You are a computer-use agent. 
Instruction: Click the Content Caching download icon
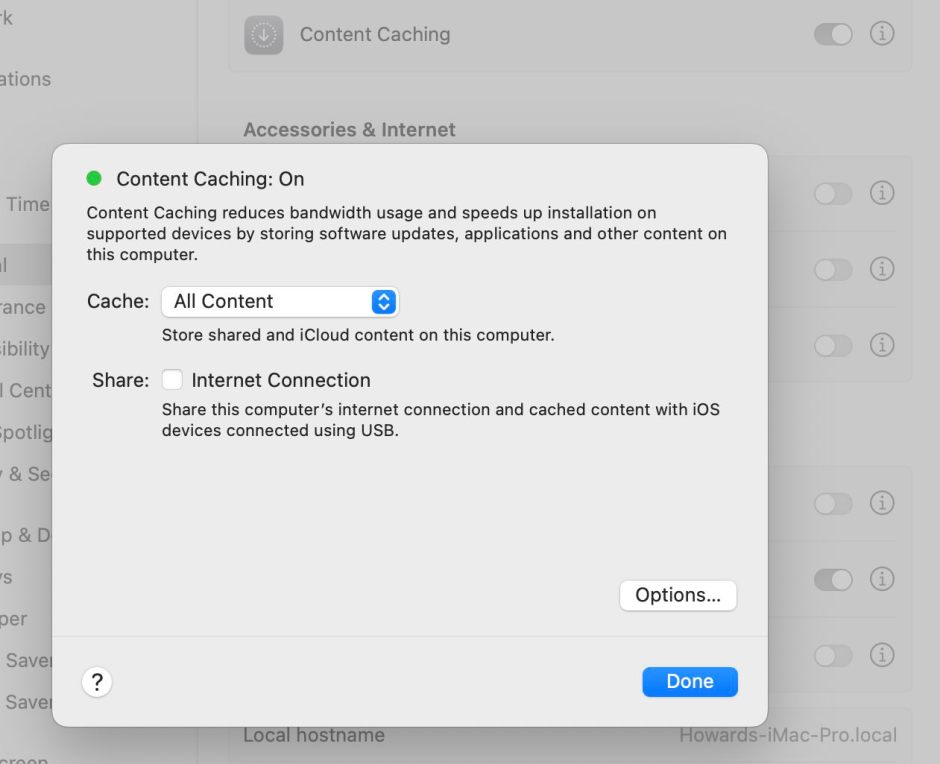[263, 34]
